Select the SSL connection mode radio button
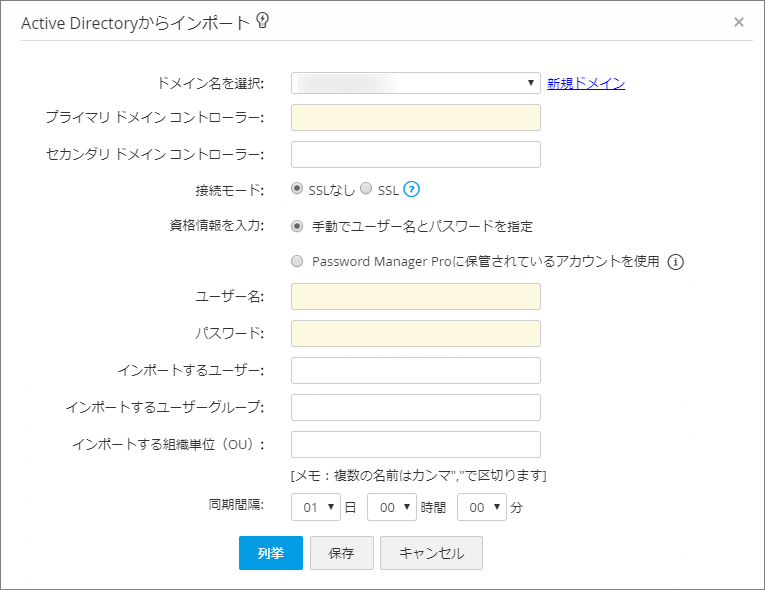Image resolution: width=765 pixels, height=590 pixels. point(366,189)
